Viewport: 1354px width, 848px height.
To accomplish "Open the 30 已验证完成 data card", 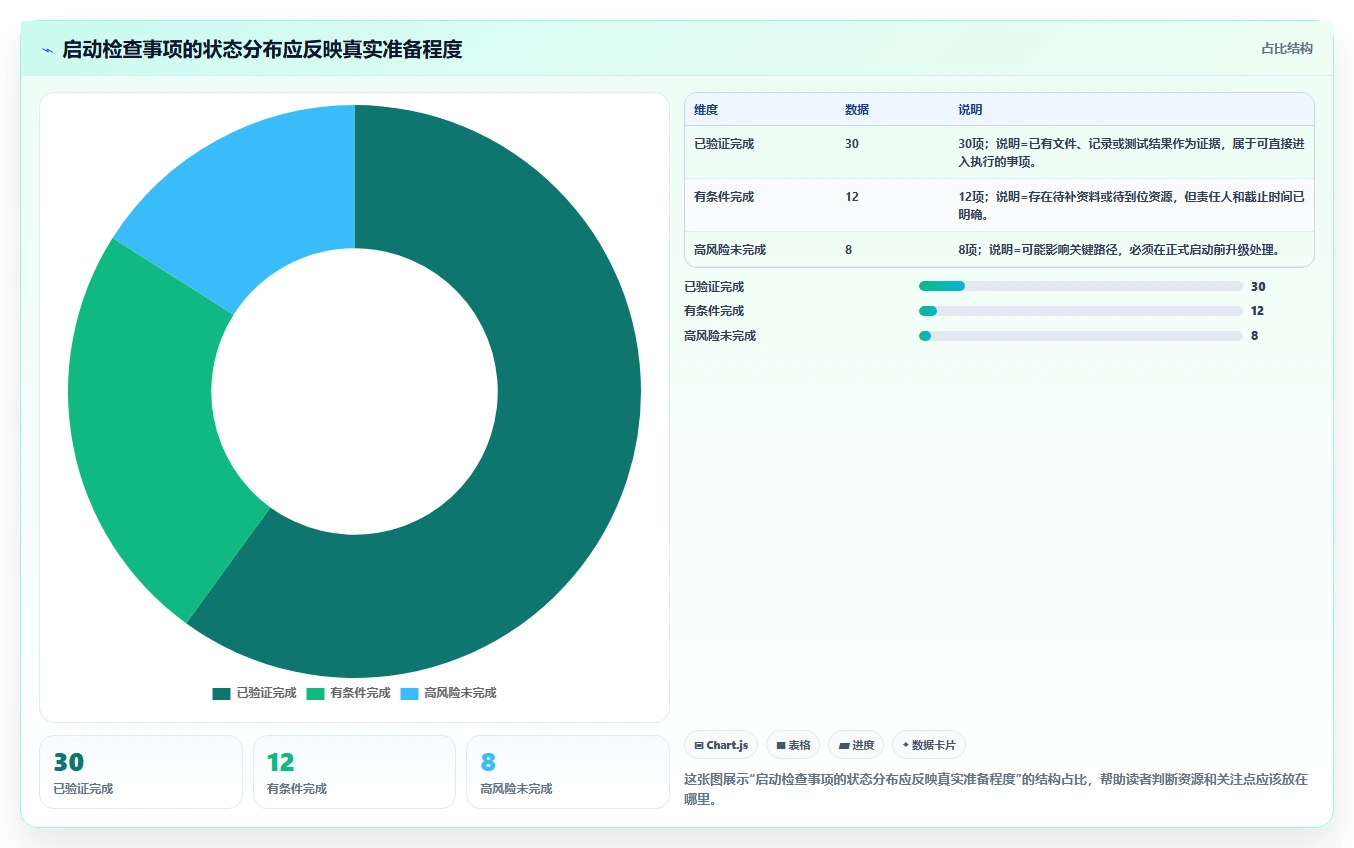I will (141, 772).
